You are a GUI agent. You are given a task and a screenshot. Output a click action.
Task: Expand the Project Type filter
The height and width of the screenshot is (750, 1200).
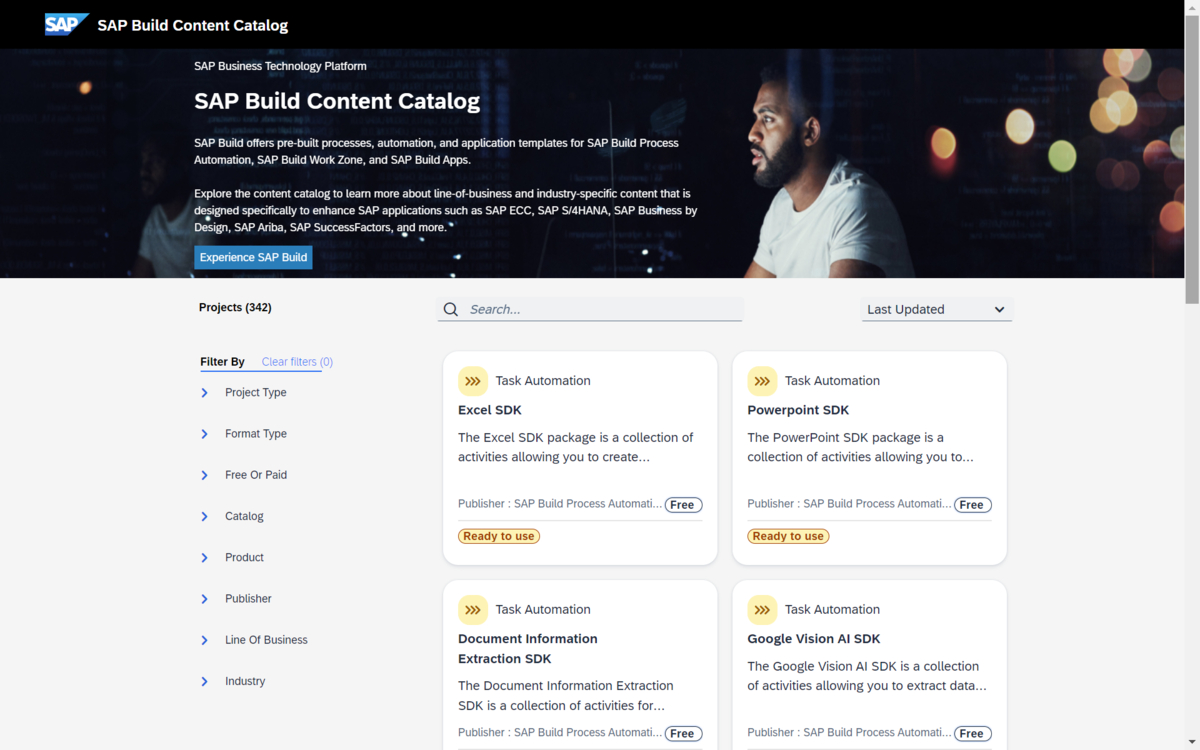click(205, 393)
